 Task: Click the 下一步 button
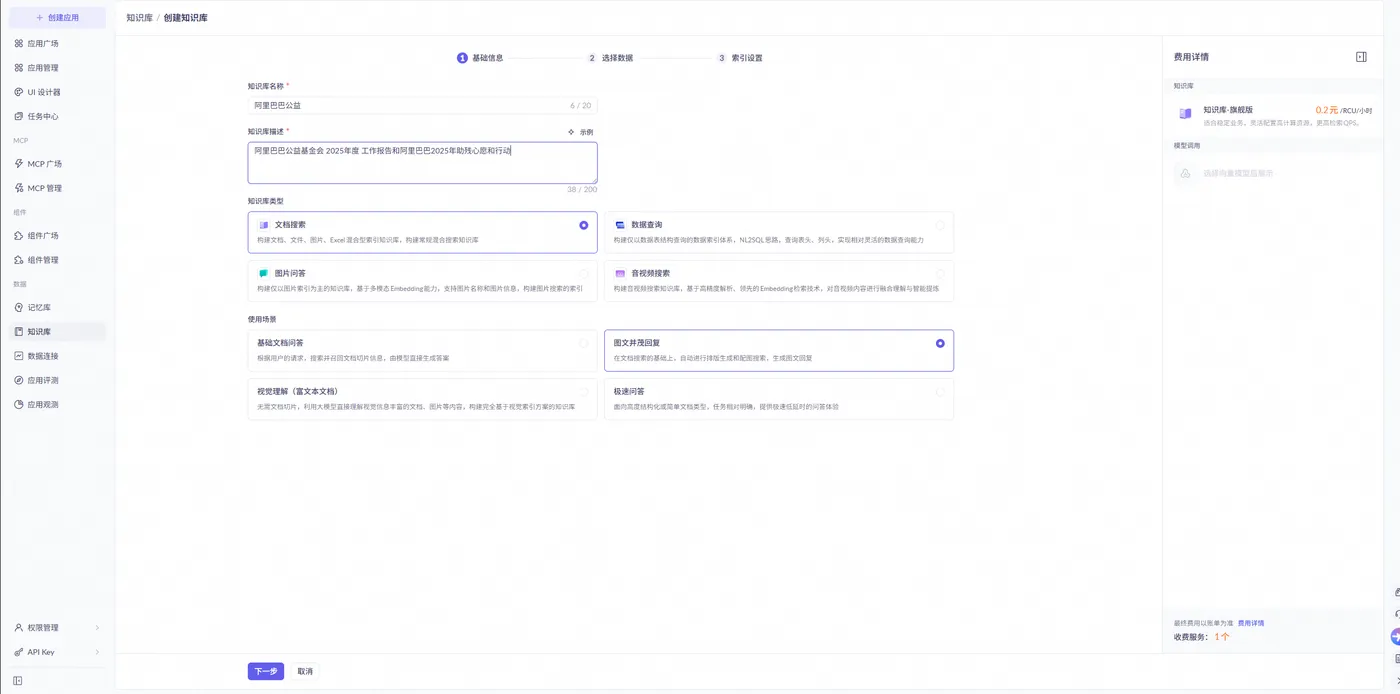[x=266, y=671]
